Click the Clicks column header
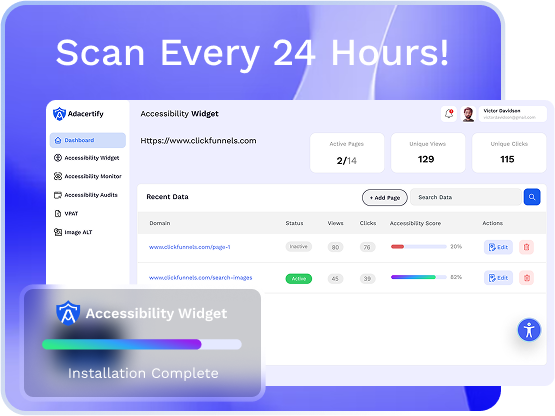Screen dimensions: 555x416 coord(368,223)
